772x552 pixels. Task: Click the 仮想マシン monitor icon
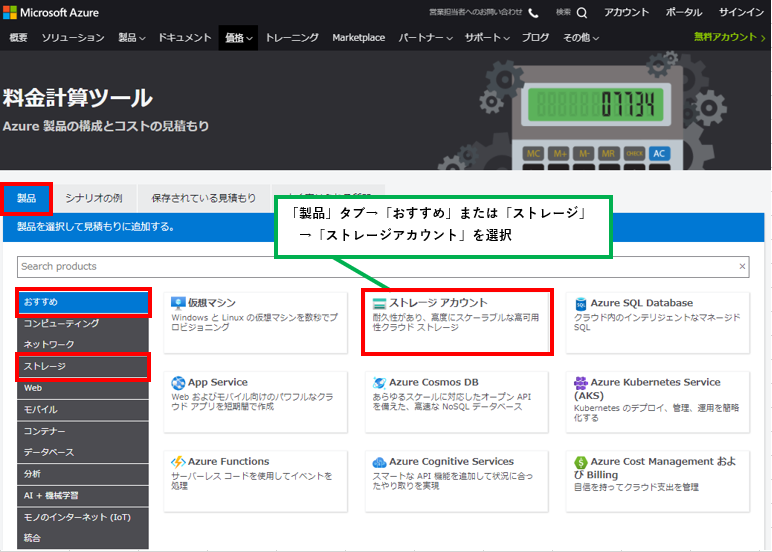pos(178,303)
